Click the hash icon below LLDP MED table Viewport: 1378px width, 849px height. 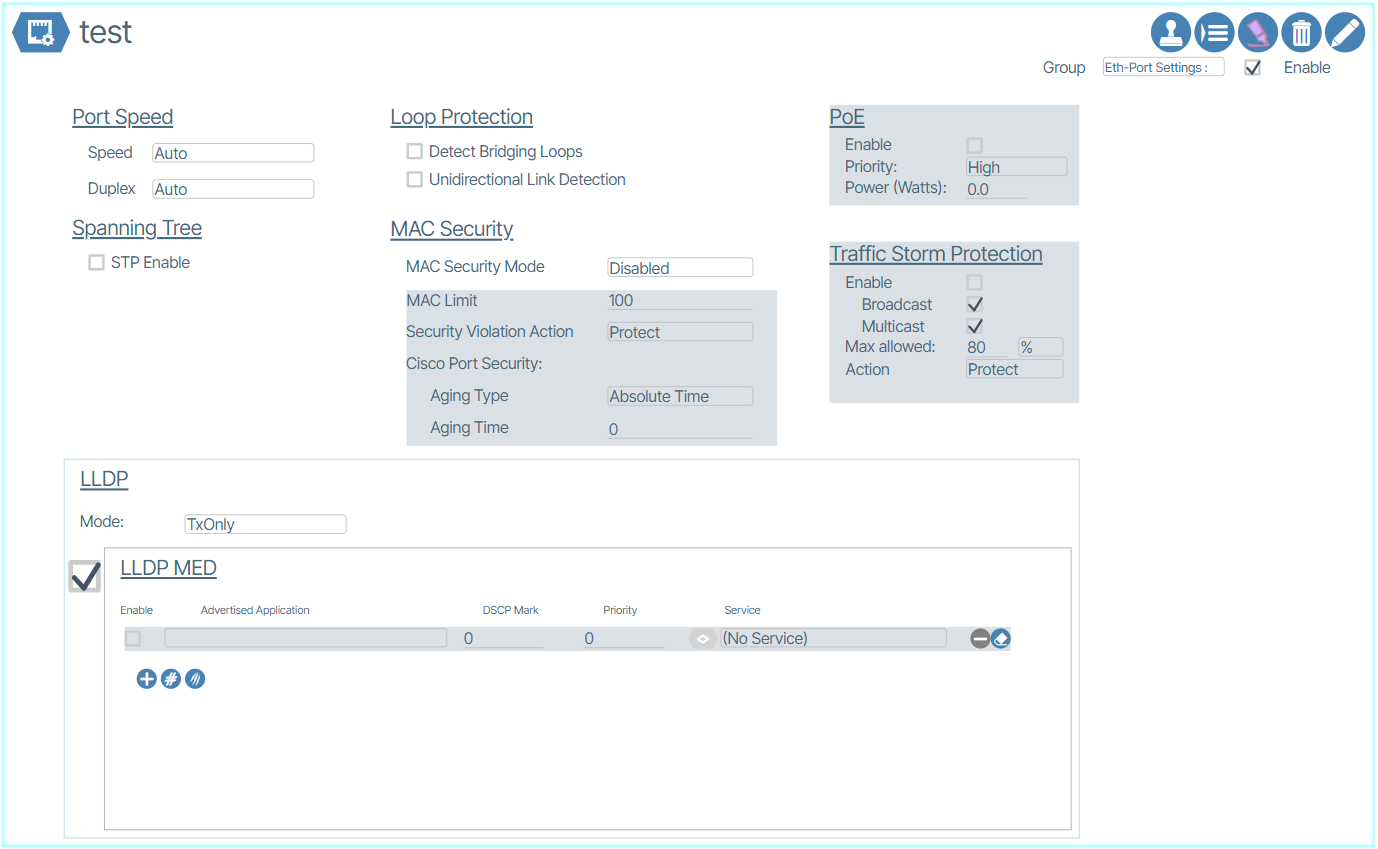[x=171, y=679]
